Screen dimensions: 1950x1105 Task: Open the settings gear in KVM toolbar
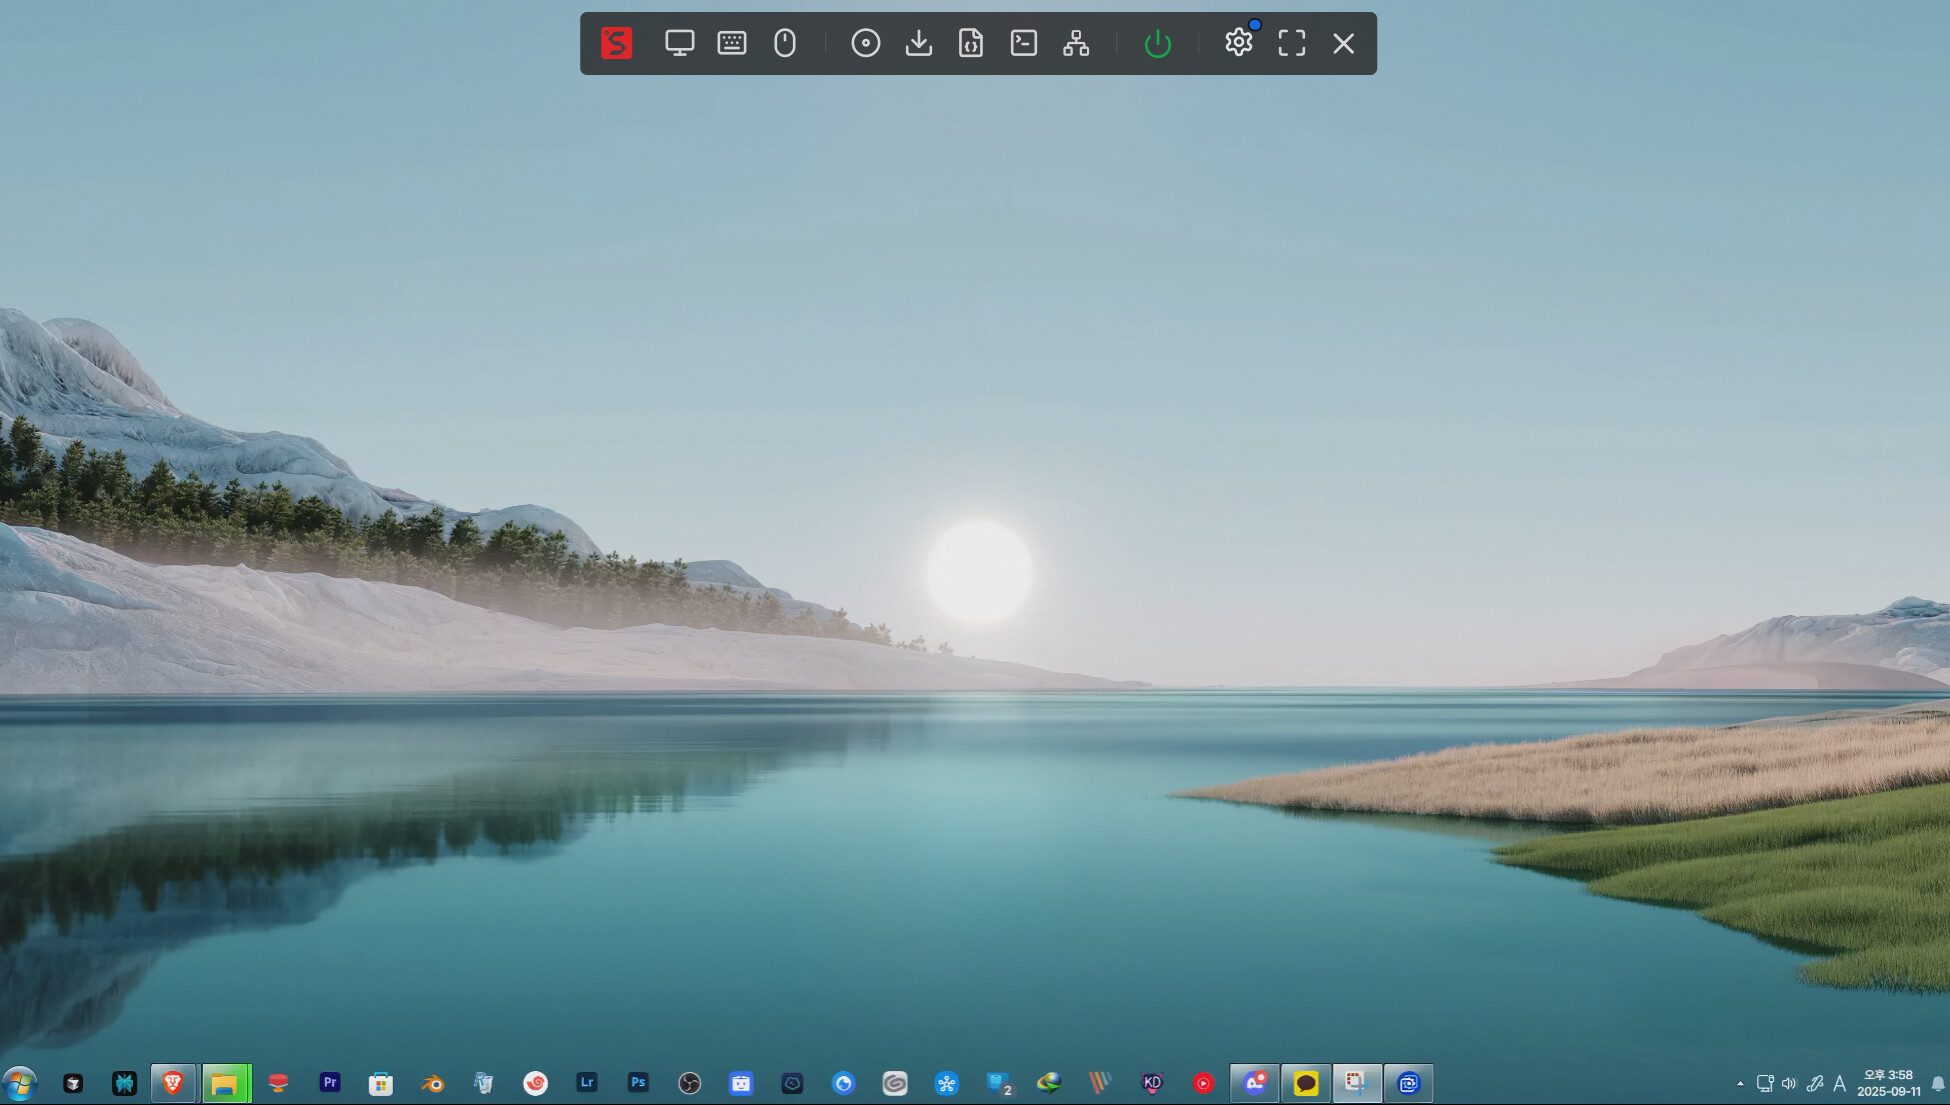[1239, 43]
